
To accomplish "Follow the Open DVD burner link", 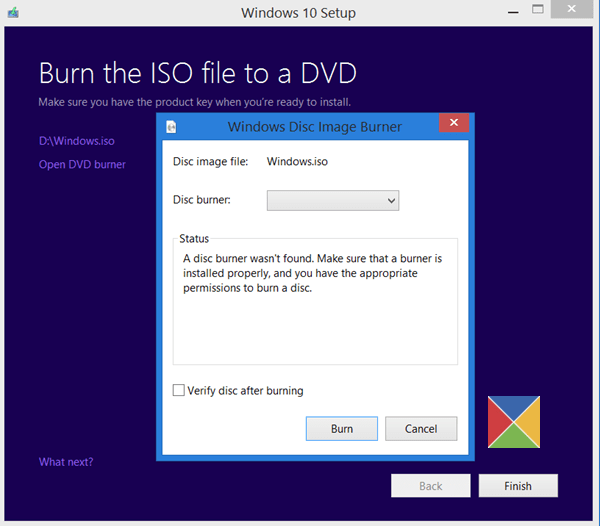I will [82, 164].
